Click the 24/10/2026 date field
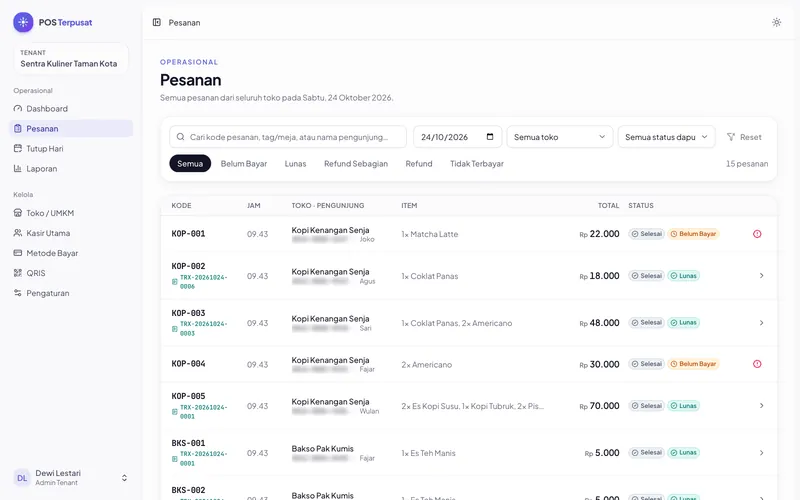Viewport: 800px width, 500px height. coord(458,137)
